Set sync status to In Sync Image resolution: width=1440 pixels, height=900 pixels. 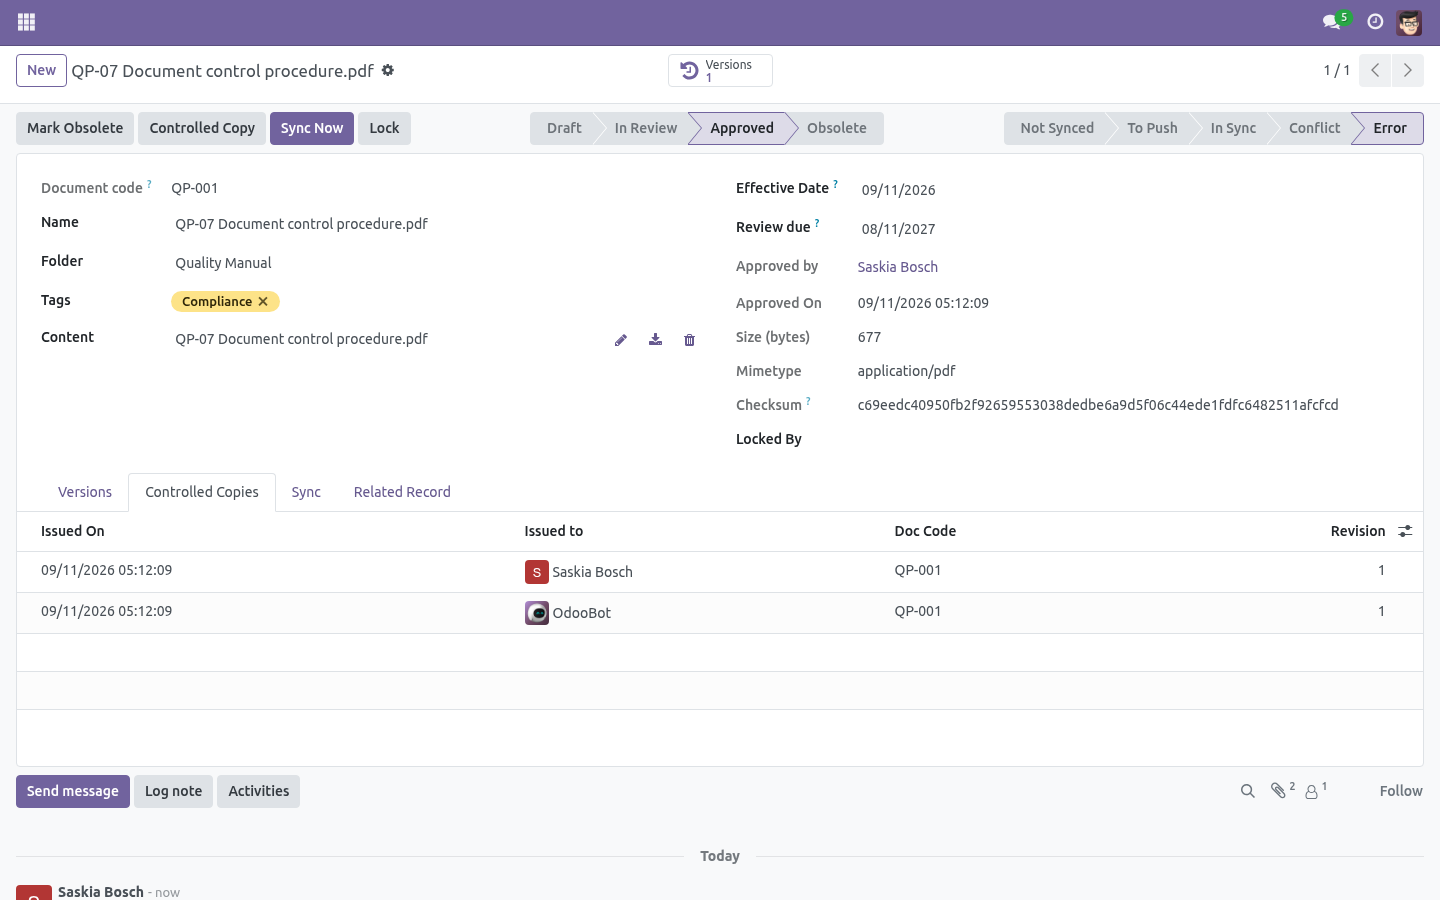point(1233,128)
